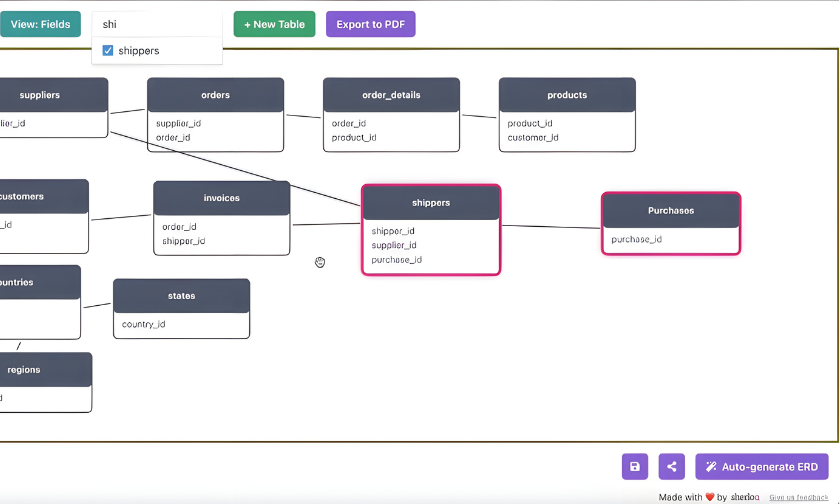The width and height of the screenshot is (840, 504).
Task: Open the sherloq brand link in footer
Action: point(745,497)
